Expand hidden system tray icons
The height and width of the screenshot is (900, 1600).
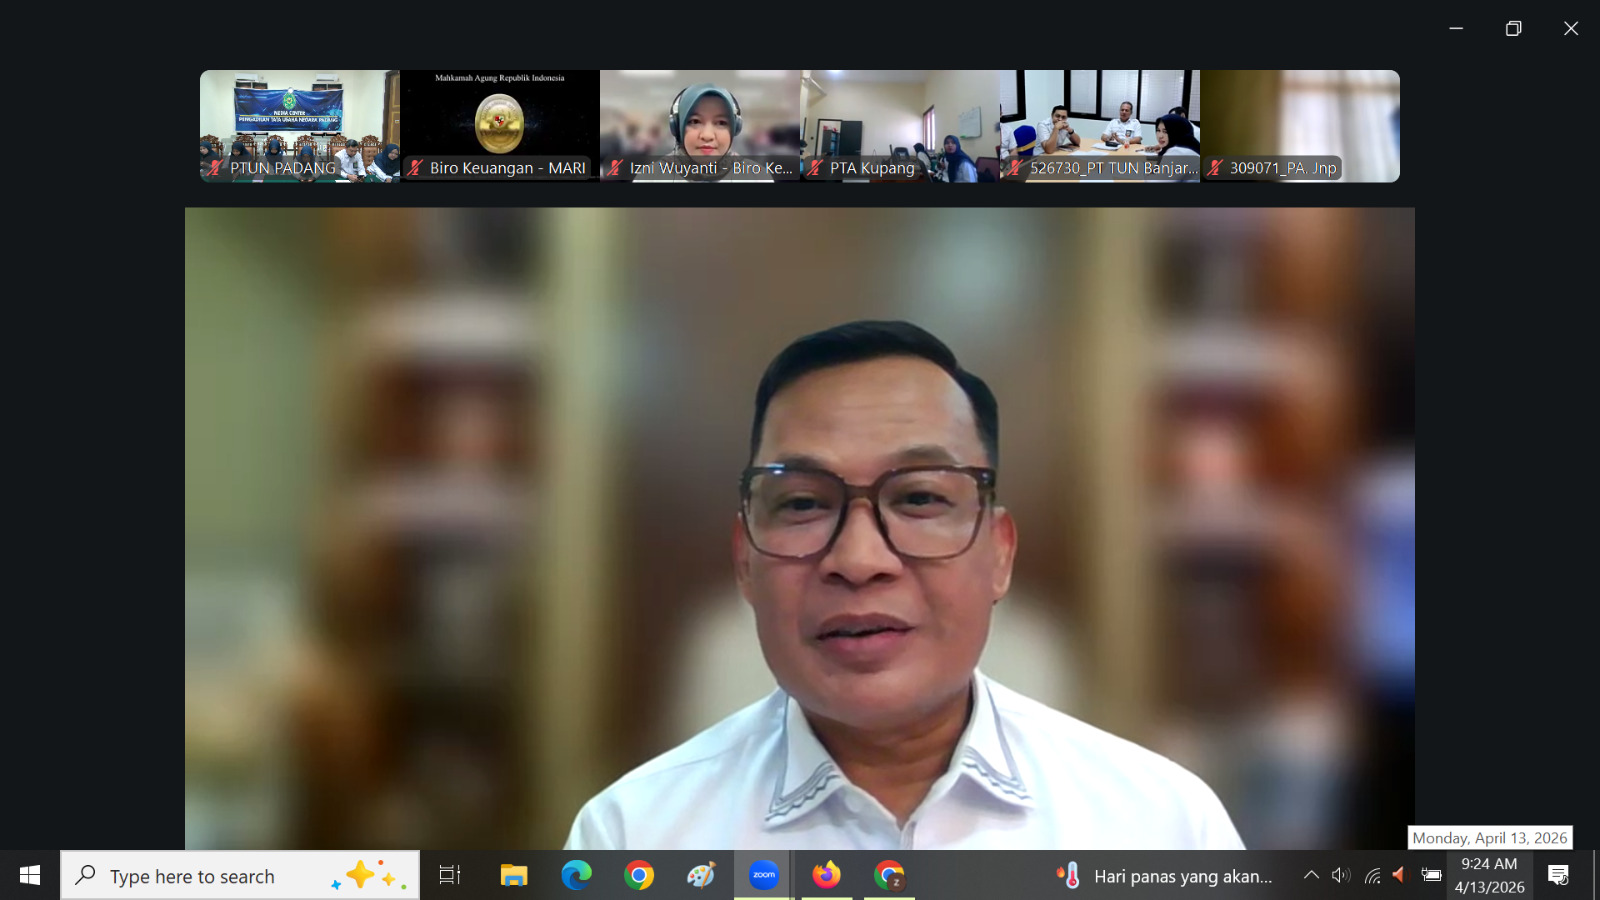coord(1311,875)
